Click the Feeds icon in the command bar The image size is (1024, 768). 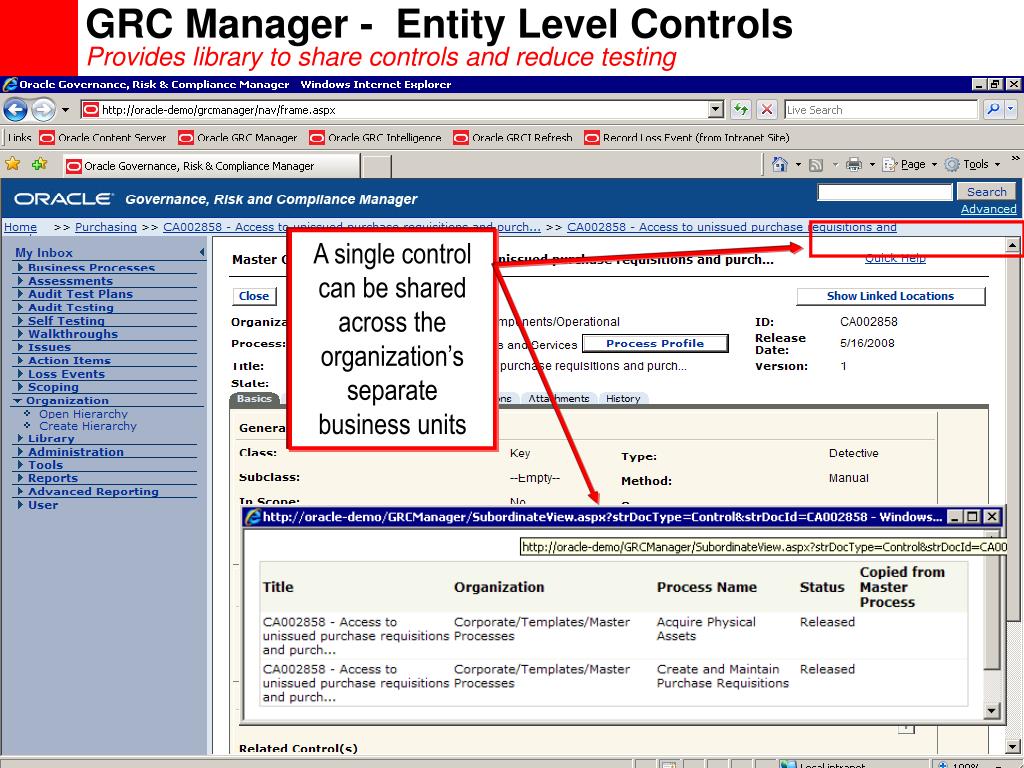[x=816, y=165]
